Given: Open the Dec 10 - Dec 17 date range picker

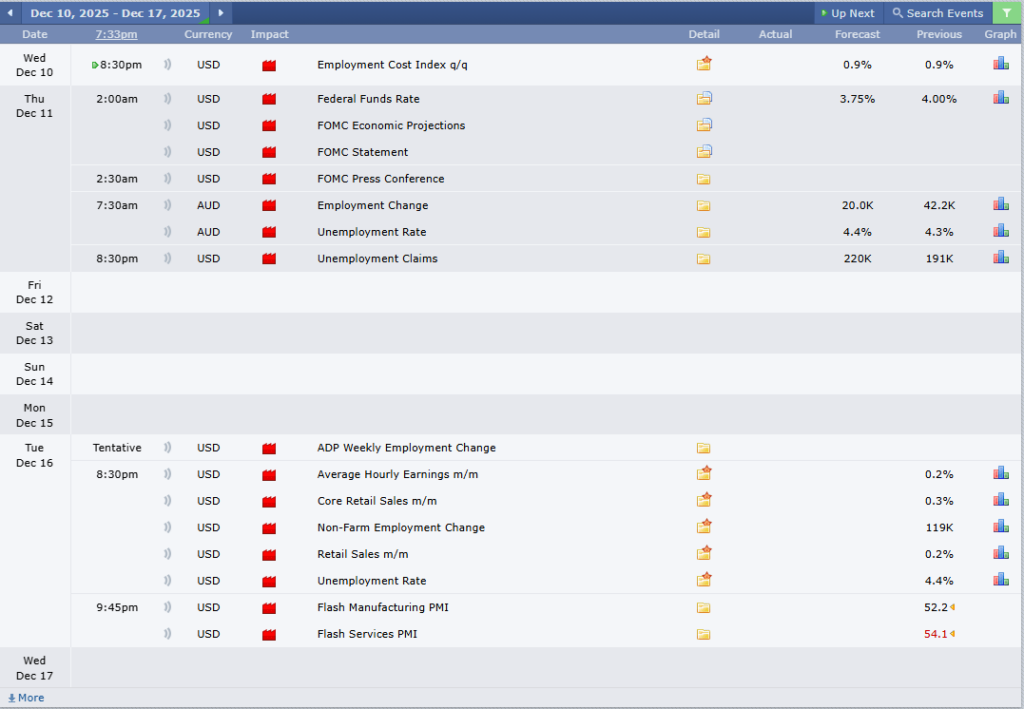Looking at the screenshot, I should pyautogui.click(x=114, y=13).
